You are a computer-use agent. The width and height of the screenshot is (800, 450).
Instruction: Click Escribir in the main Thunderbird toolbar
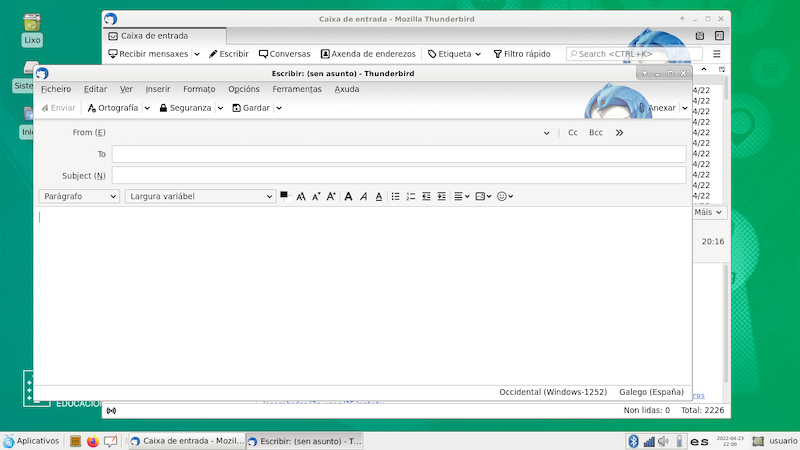229,54
